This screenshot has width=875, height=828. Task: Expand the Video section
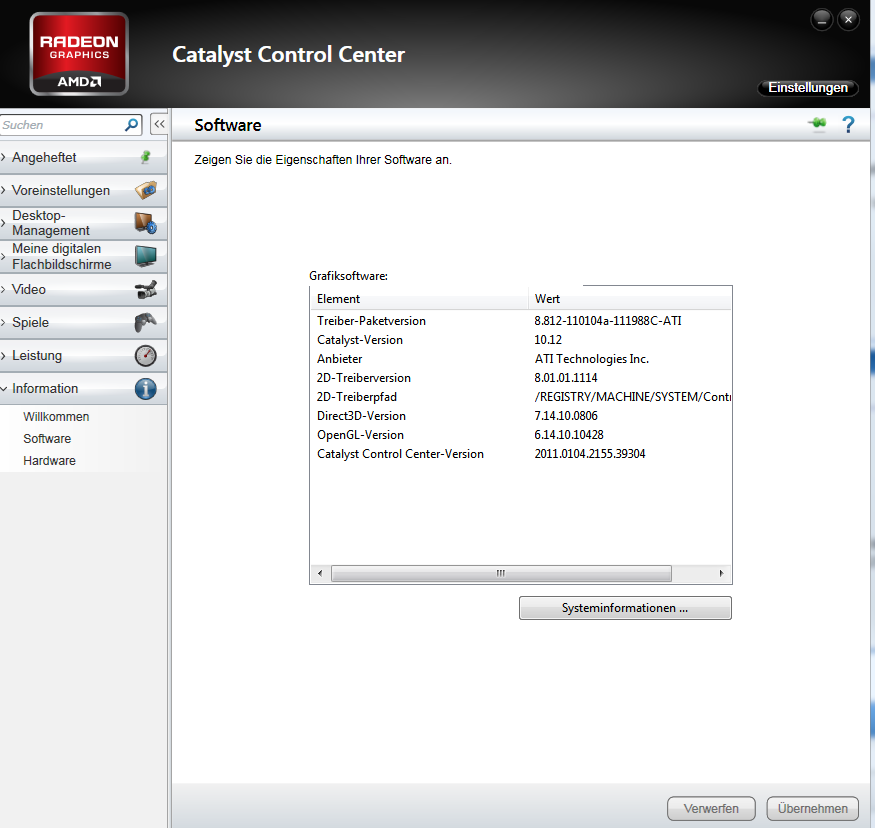pos(83,289)
